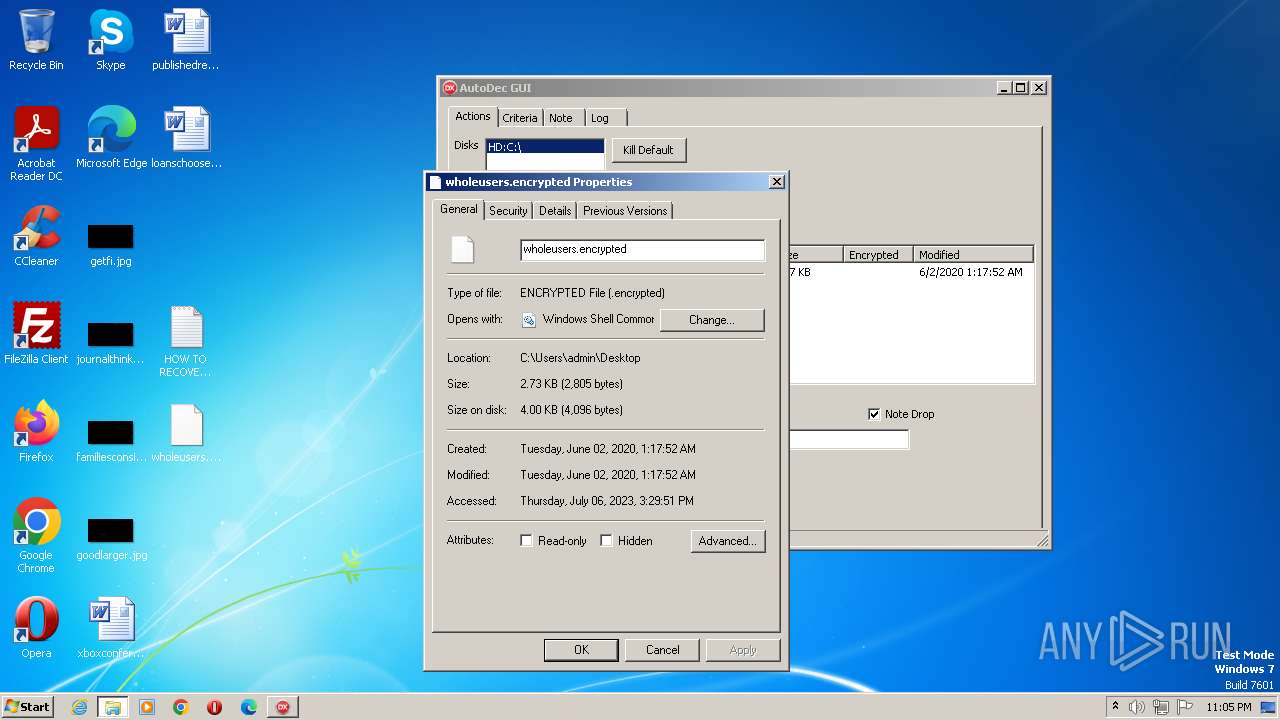Edit the wholeusers.encrypted filename field
1280x720 pixels.
(642, 249)
